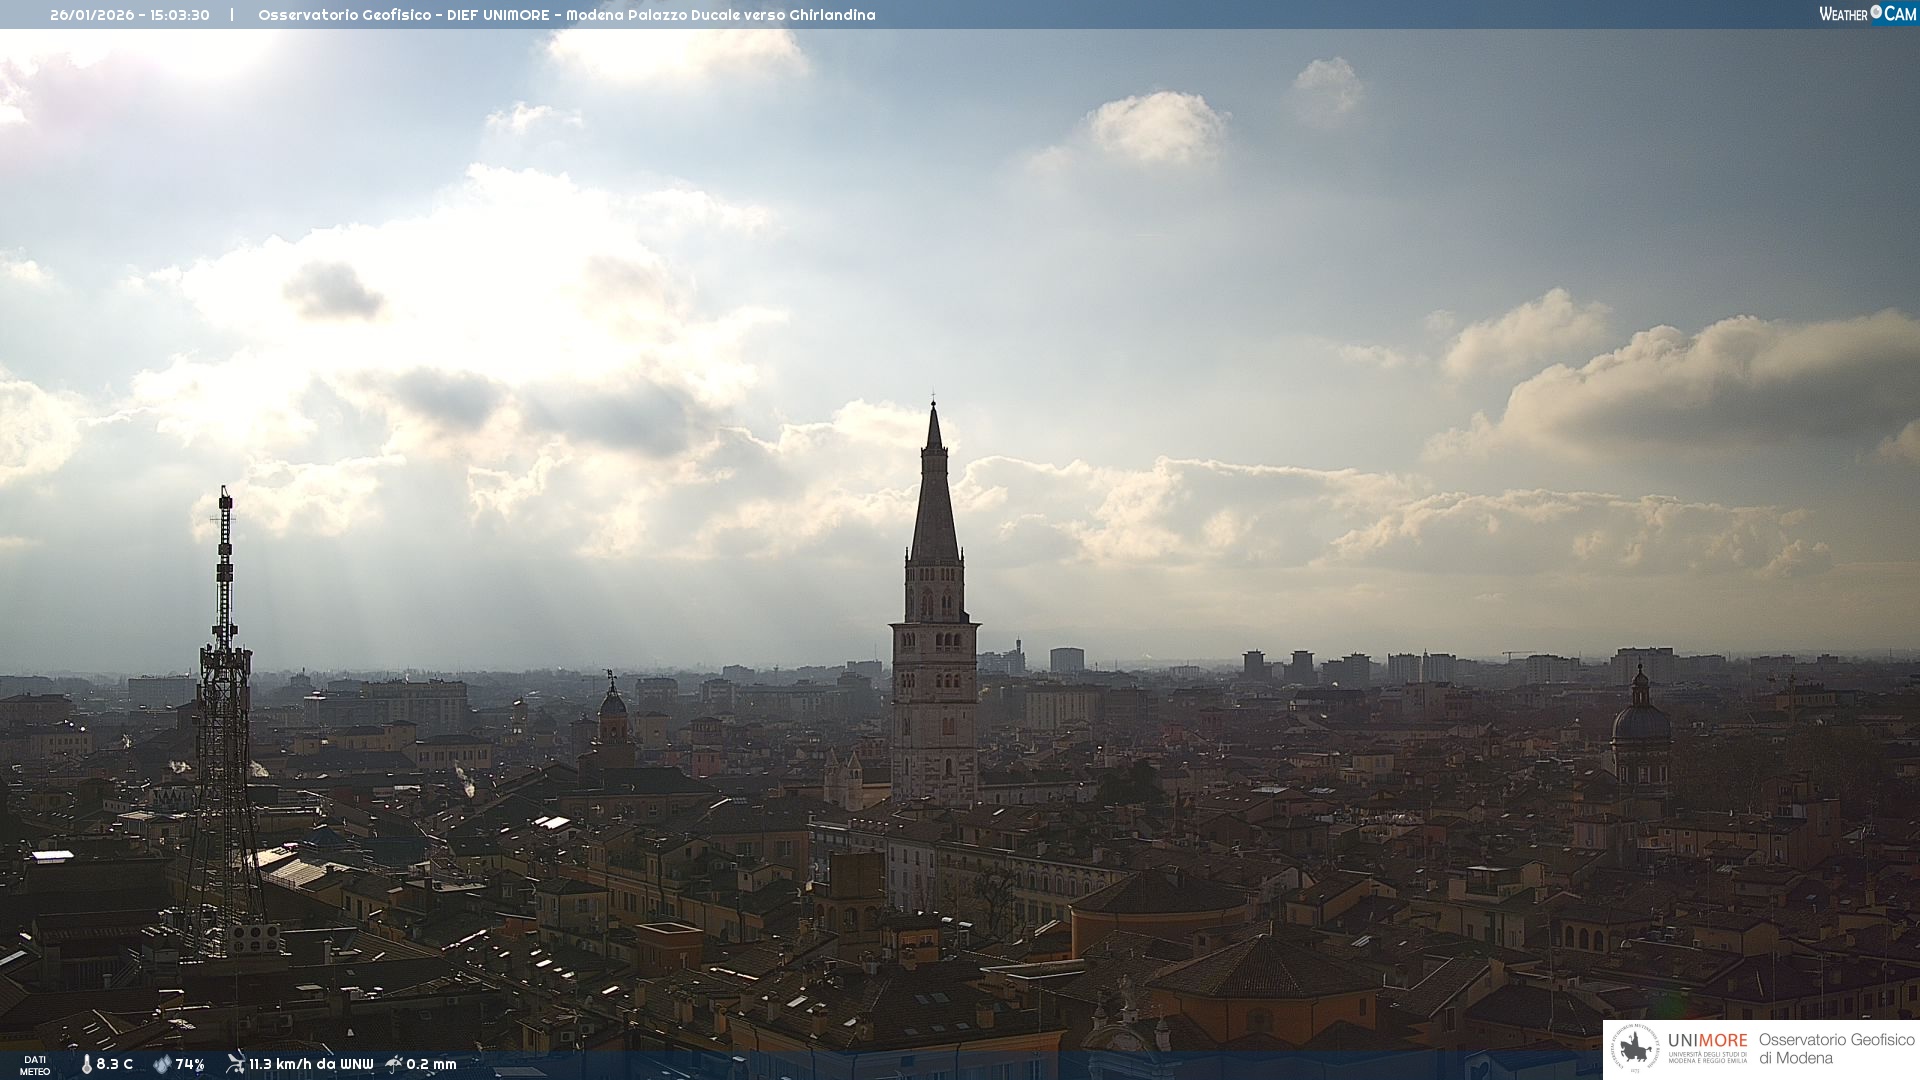Click the 11.3 km/h da WNW wind reading
Image resolution: width=1920 pixels, height=1080 pixels.
pos(311,1064)
